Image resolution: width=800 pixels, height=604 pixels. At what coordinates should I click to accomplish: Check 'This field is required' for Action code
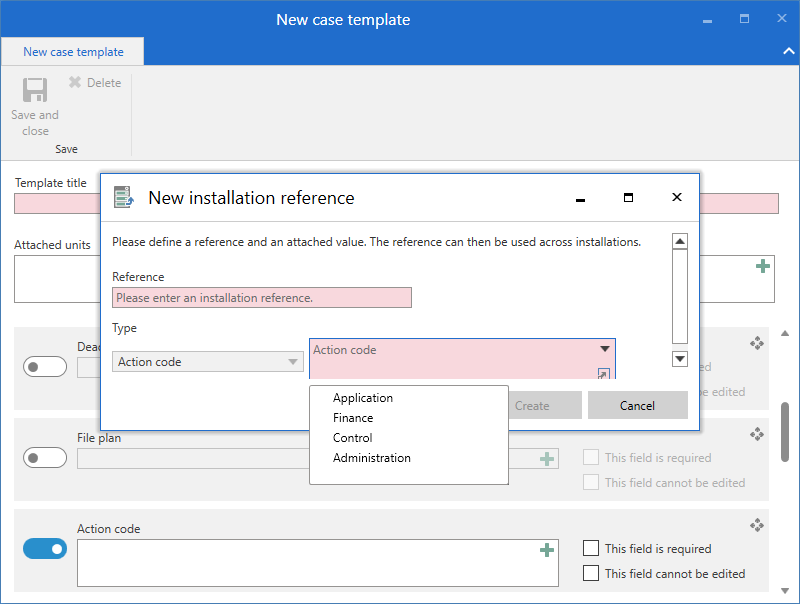(x=591, y=548)
